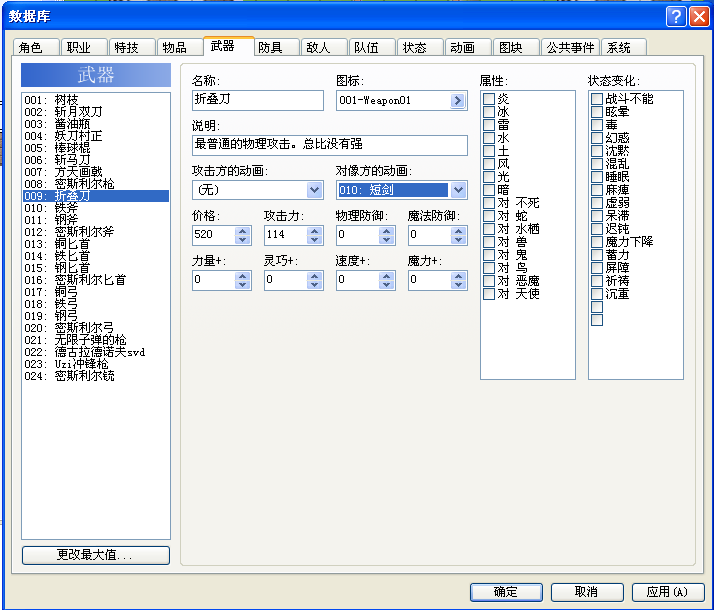The width and height of the screenshot is (714, 610).
Task: Increase 魔力+ with its up arrow
Action: tap(459, 276)
